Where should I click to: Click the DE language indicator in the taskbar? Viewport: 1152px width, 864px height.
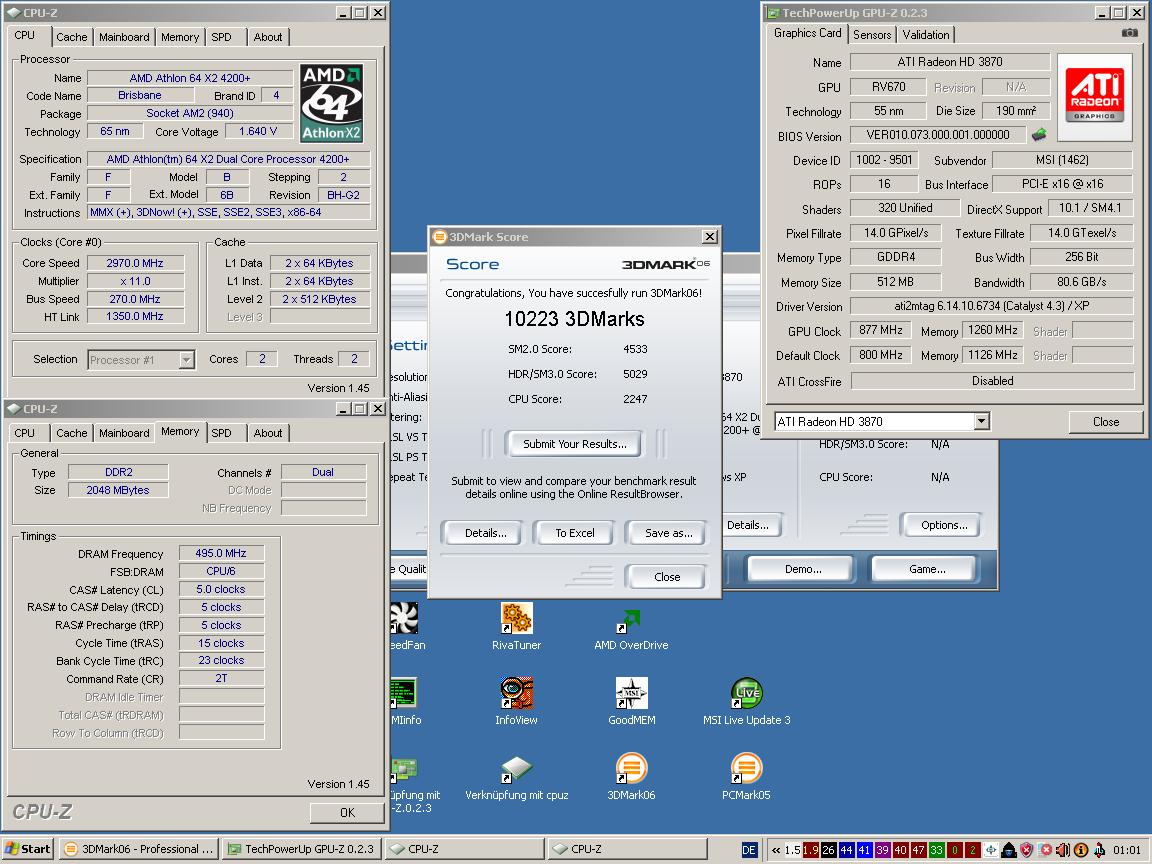click(x=749, y=850)
